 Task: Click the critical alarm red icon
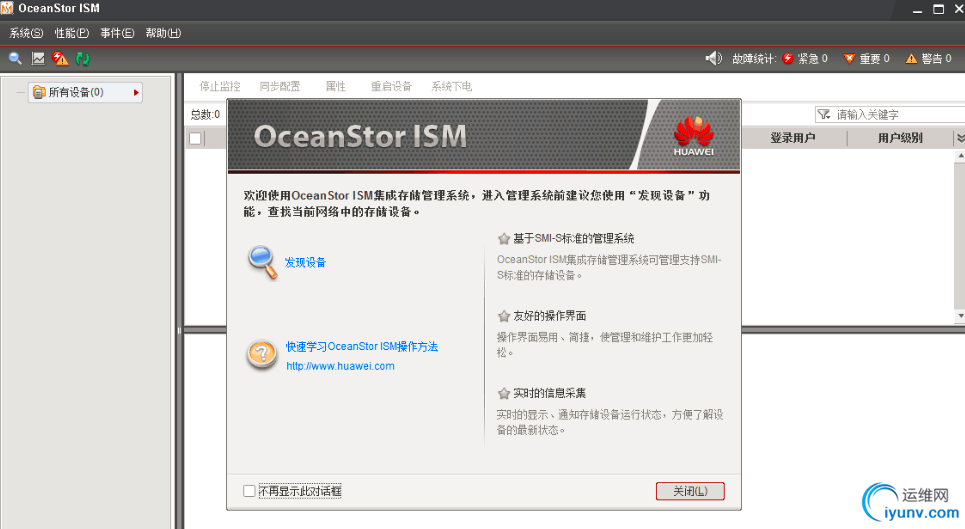click(x=788, y=58)
